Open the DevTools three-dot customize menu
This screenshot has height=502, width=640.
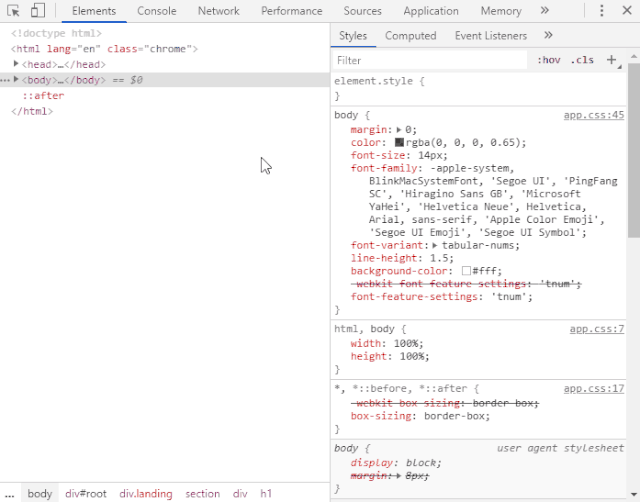coord(602,11)
